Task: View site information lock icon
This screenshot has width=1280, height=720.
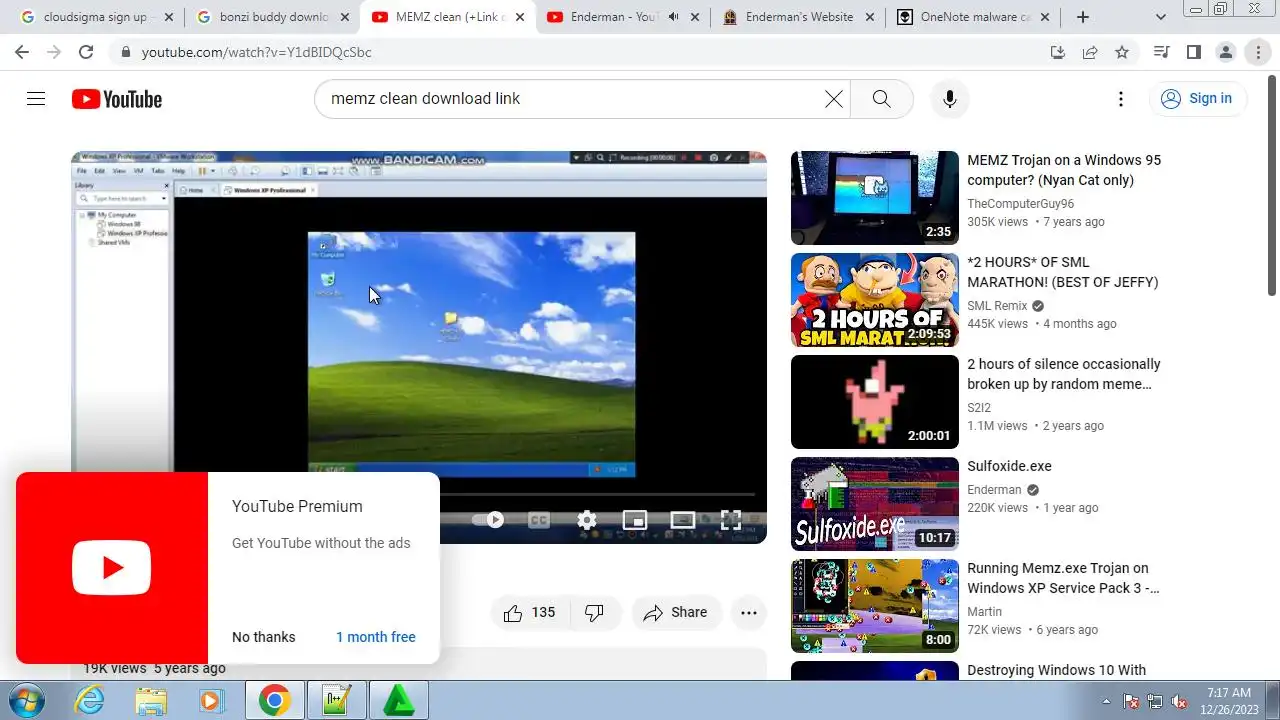Action: point(124,52)
